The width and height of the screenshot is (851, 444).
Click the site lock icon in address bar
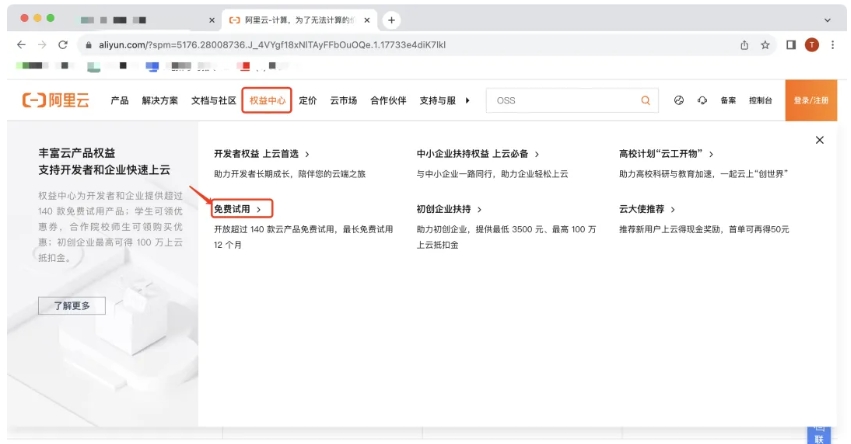tap(88, 45)
